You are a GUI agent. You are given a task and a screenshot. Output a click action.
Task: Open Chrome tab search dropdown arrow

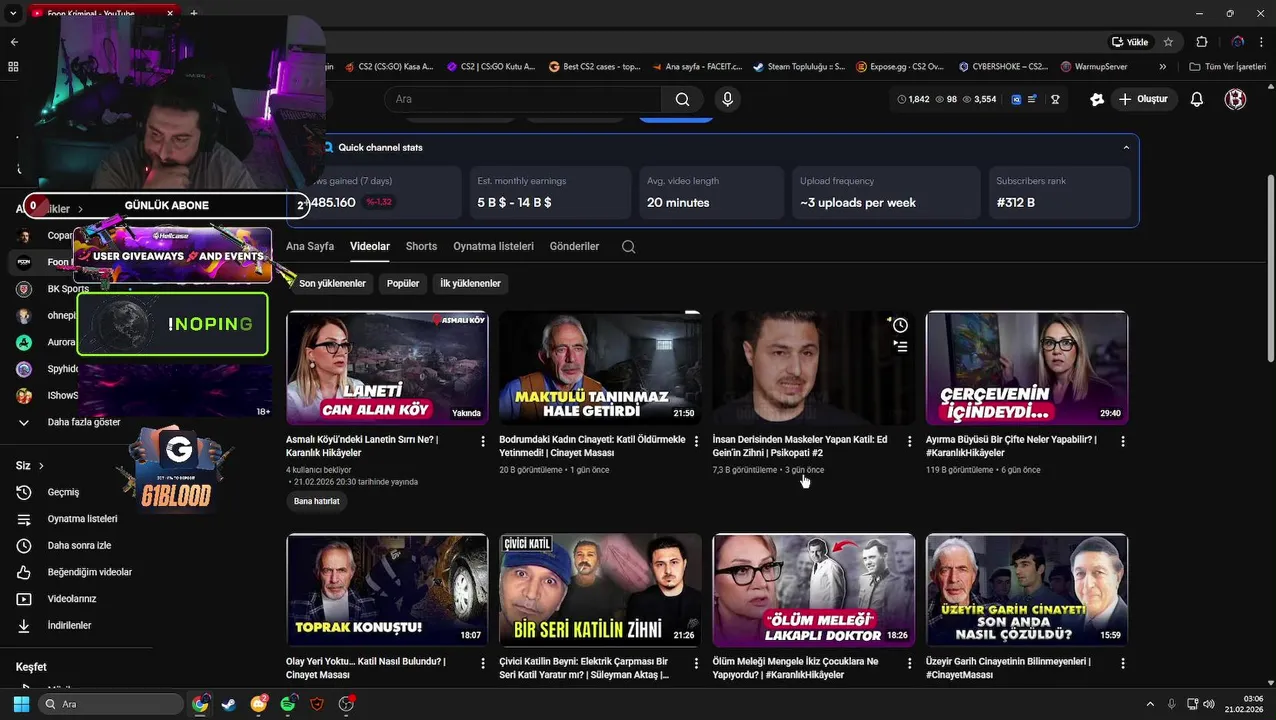pos(13,13)
